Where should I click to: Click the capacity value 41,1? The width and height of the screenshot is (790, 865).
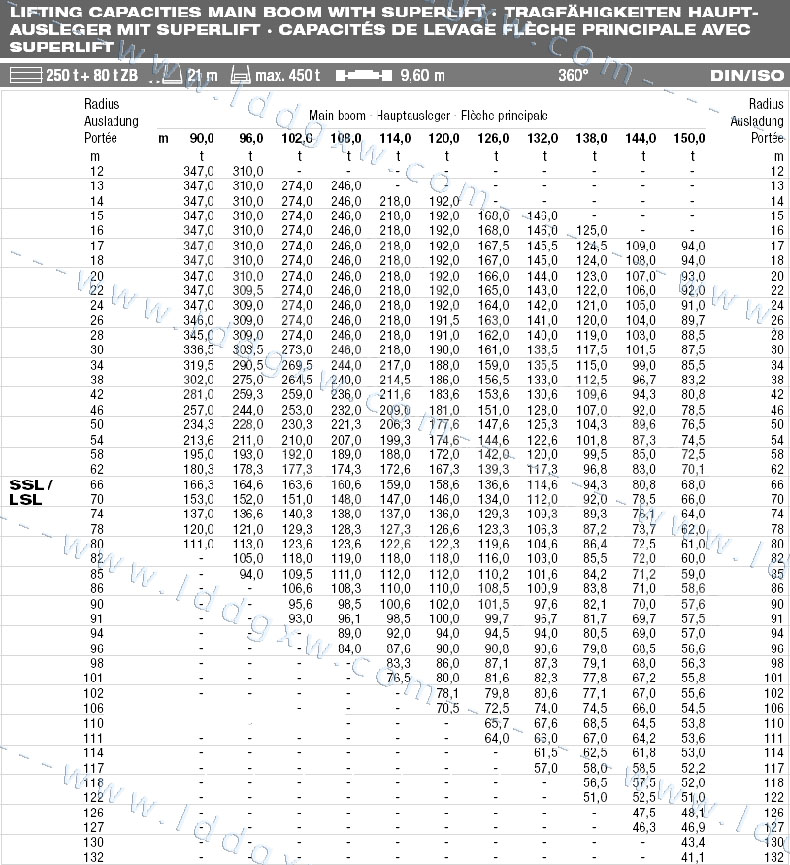click(693, 857)
